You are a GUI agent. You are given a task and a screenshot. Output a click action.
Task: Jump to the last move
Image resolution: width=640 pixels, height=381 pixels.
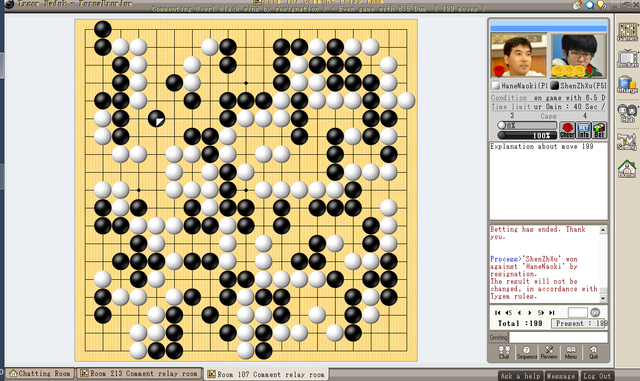click(552, 312)
